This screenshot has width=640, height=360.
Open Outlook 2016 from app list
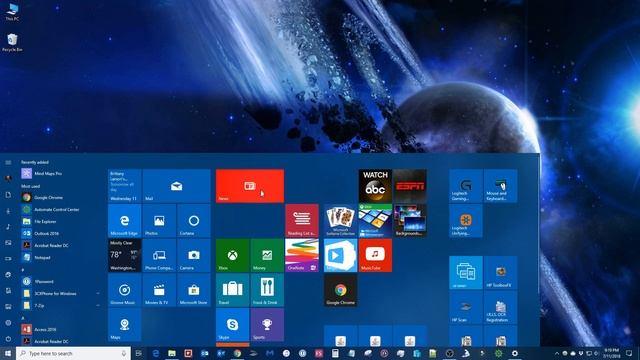coord(59,233)
